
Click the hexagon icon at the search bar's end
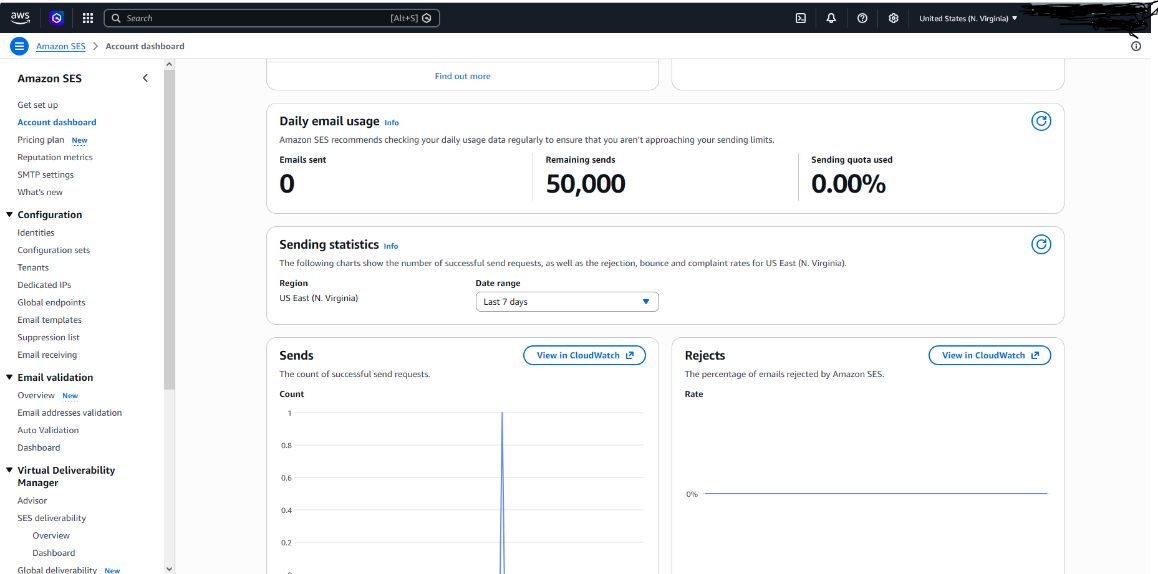click(426, 18)
